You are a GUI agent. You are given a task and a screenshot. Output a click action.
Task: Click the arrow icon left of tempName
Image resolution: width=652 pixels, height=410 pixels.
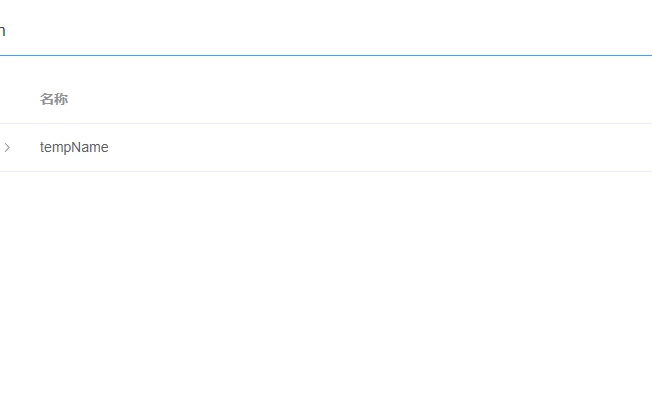(x=7, y=148)
